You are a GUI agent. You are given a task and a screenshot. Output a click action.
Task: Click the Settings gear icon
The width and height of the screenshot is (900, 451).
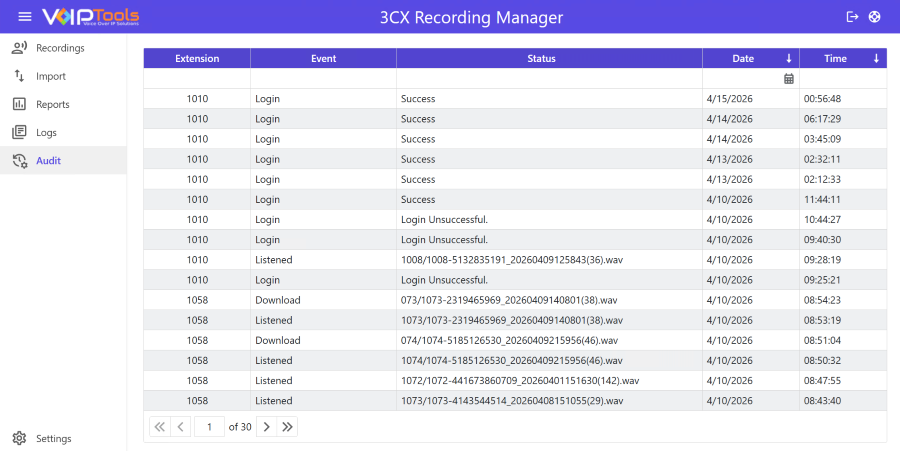[19, 438]
